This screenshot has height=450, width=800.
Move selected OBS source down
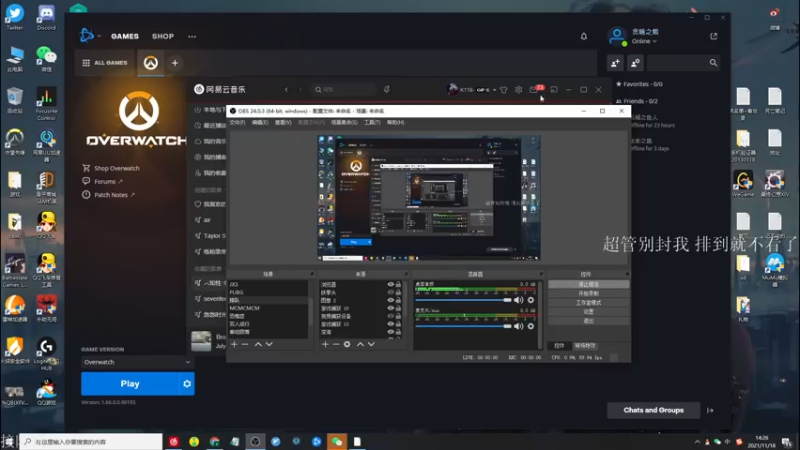[371, 344]
